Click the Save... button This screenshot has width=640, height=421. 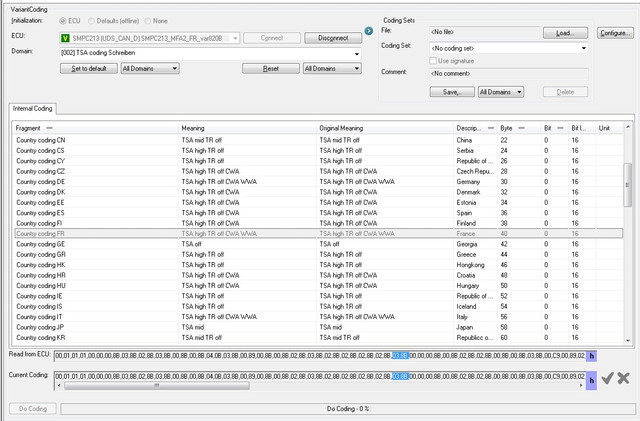[452, 92]
